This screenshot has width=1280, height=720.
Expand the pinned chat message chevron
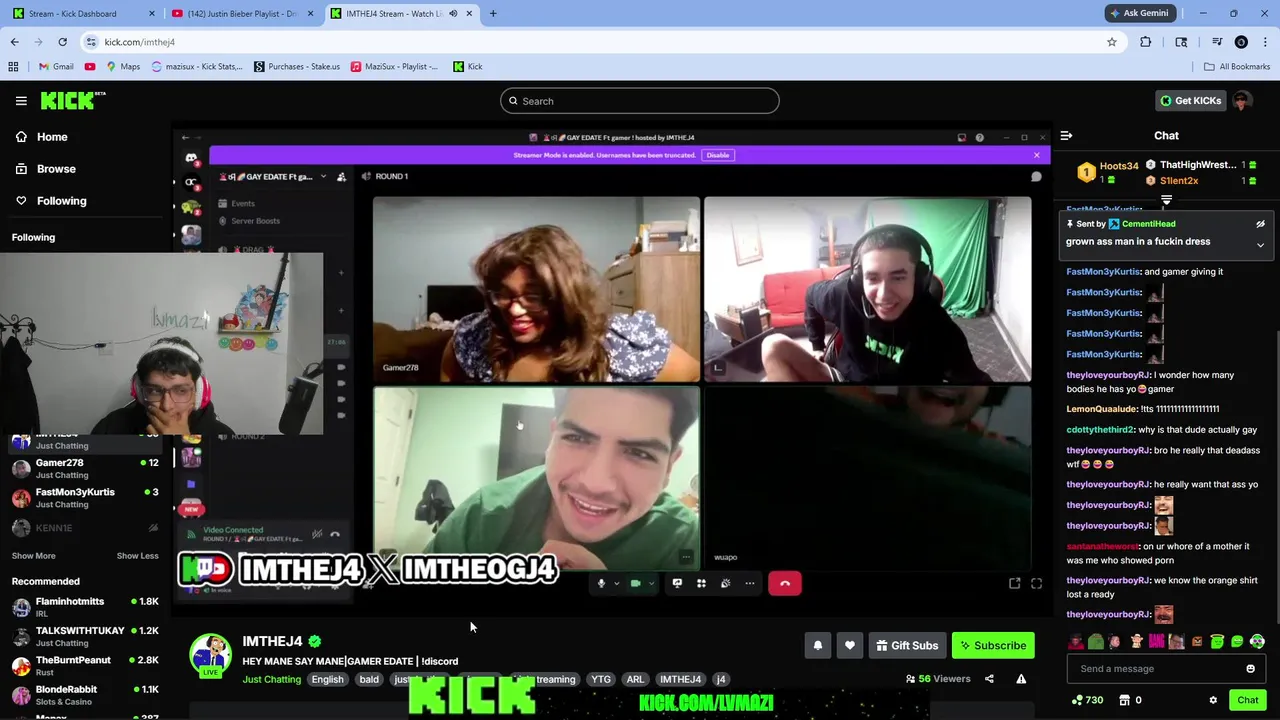pyautogui.click(x=1260, y=245)
